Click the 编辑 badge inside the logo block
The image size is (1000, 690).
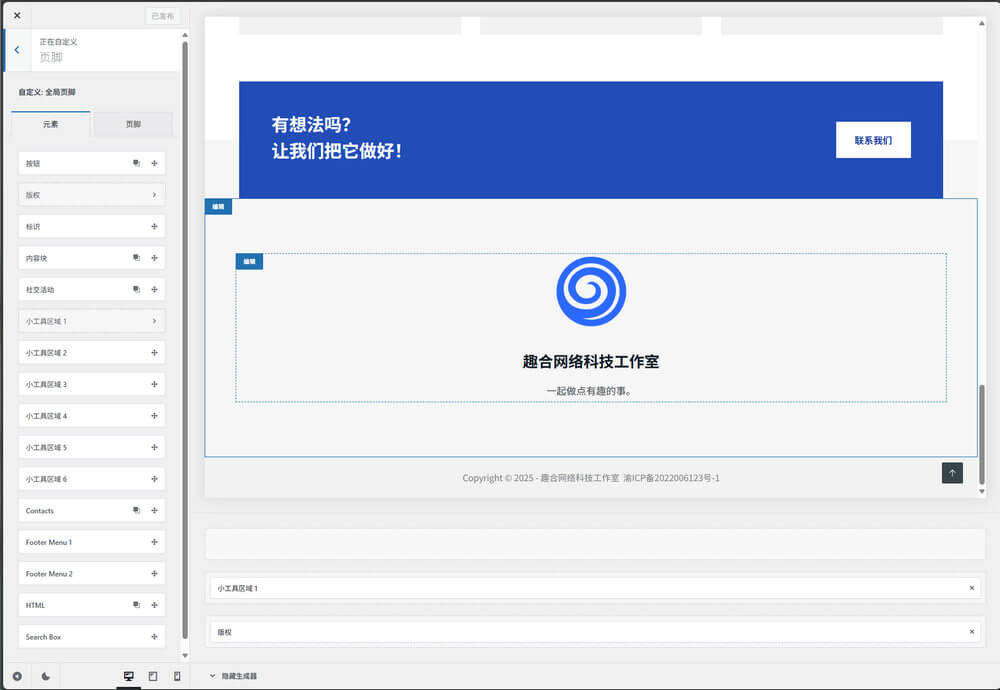pyautogui.click(x=247, y=261)
